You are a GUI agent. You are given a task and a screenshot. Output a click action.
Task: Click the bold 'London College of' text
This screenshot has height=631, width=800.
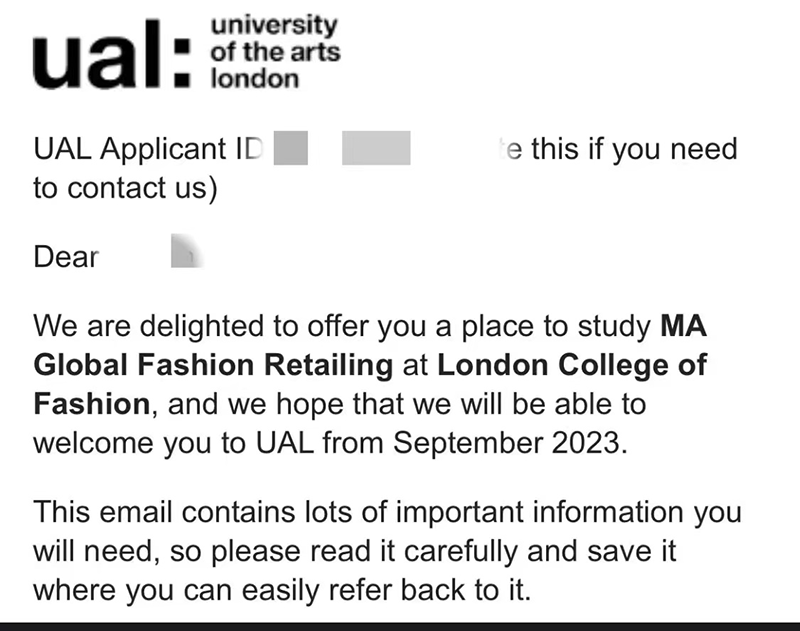[572, 365]
